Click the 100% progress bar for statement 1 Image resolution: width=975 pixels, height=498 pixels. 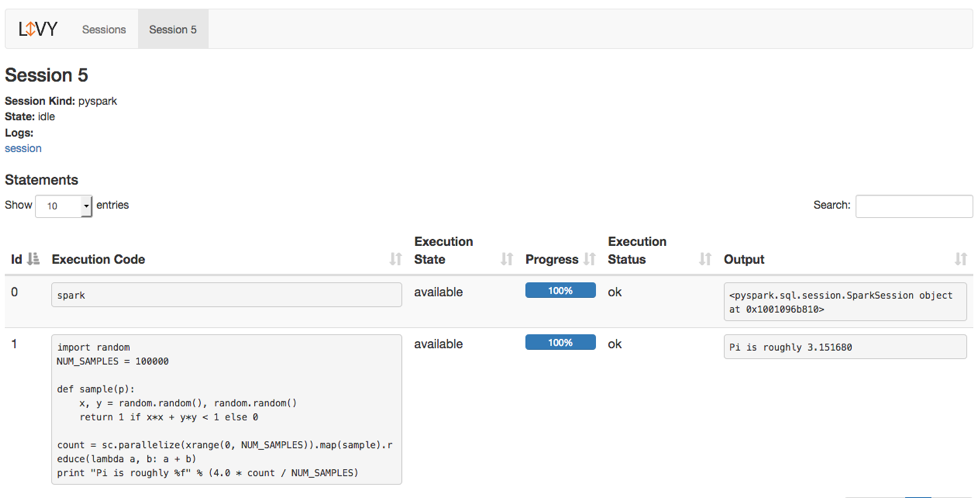coord(560,343)
